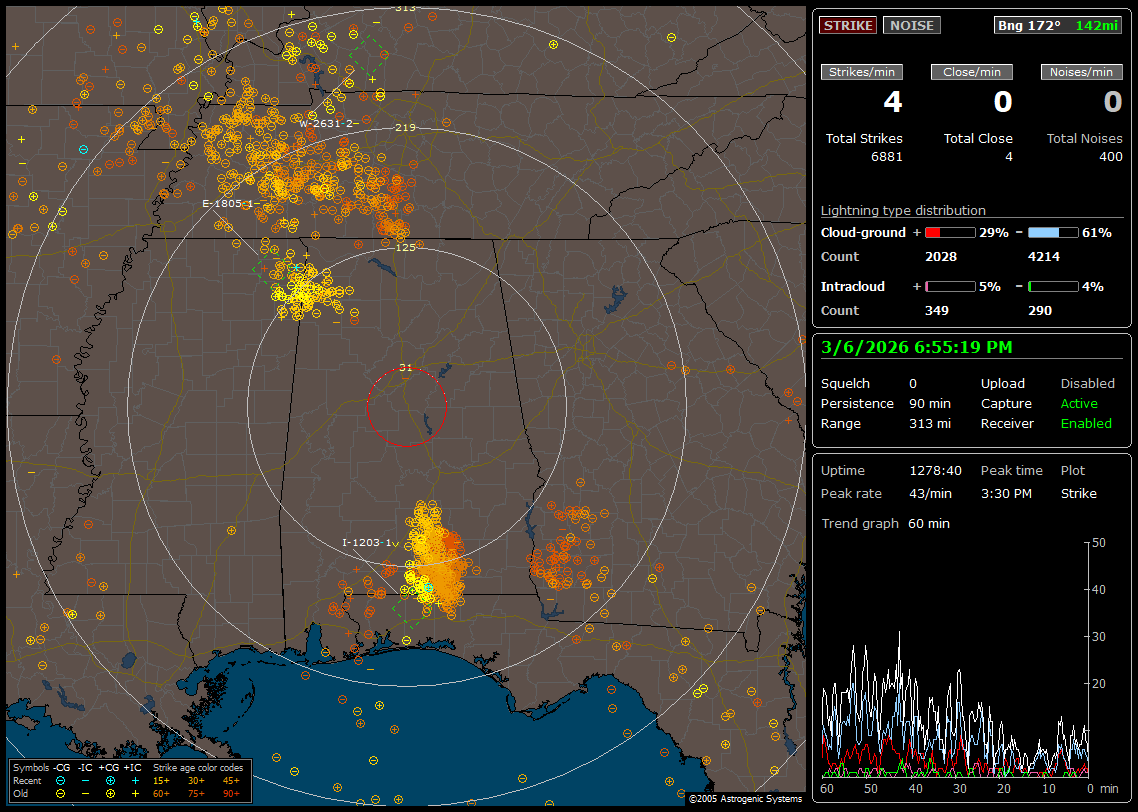Click the recent +CG symbol in legend
The width and height of the screenshot is (1138, 812).
[110, 780]
